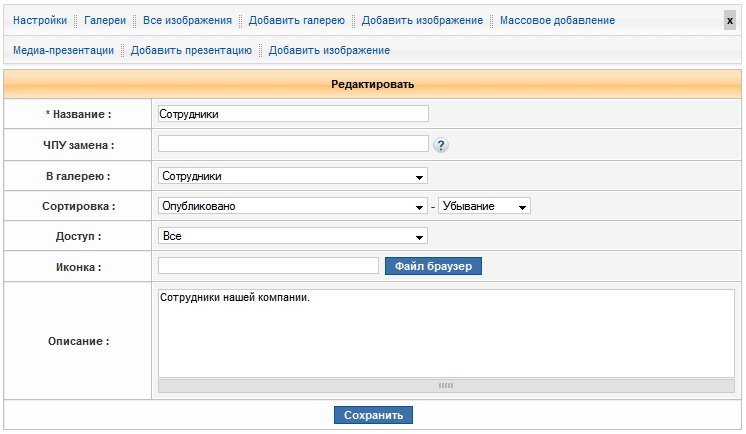This screenshot has width=746, height=434.
Task: Open the 'В галерею' dropdown
Action: (x=292, y=176)
